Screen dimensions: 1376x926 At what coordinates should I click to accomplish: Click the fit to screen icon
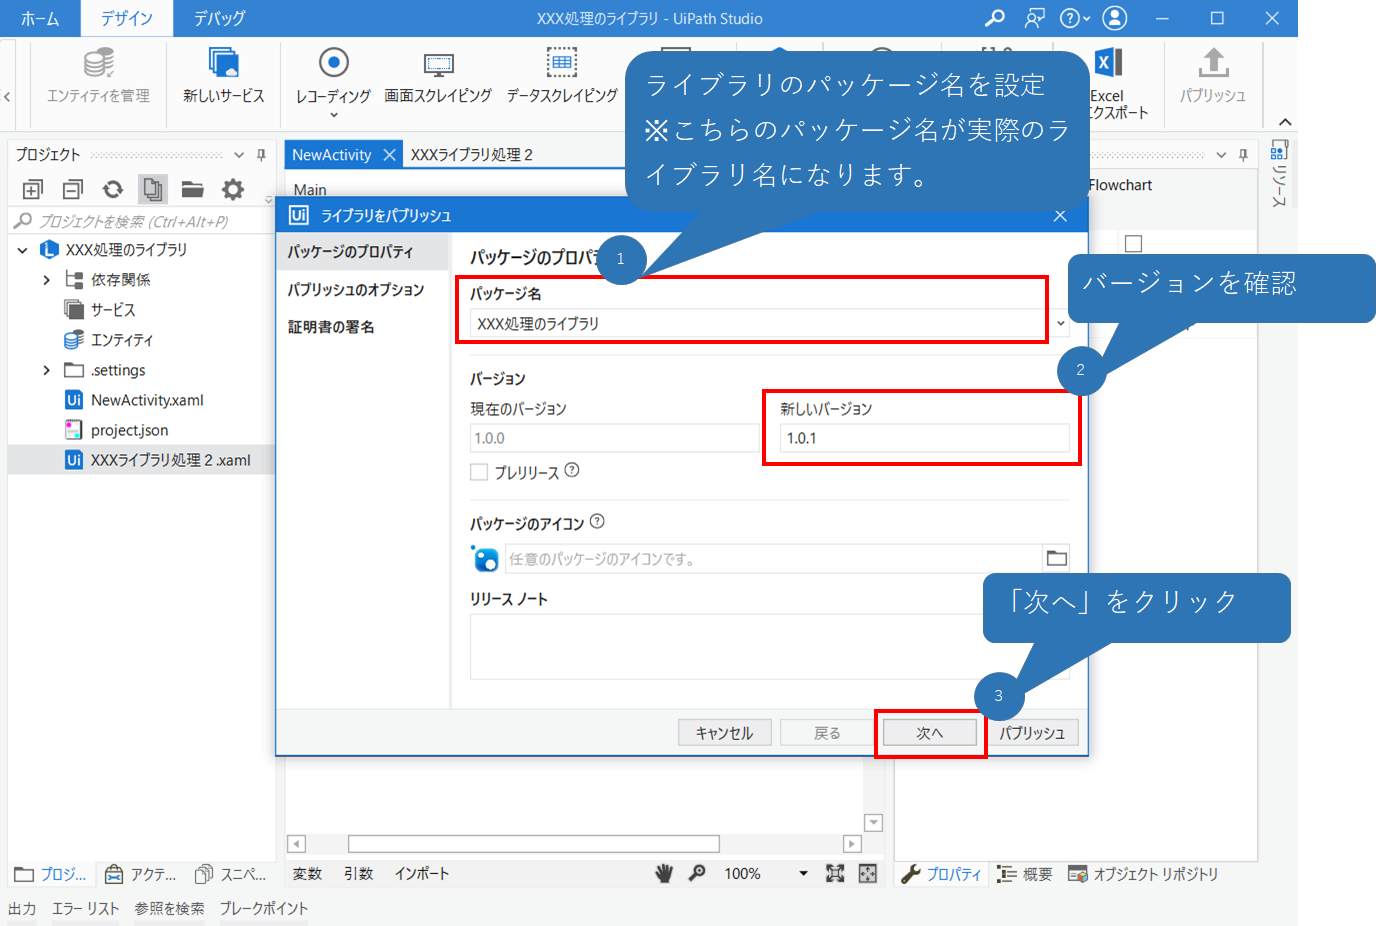(x=835, y=874)
